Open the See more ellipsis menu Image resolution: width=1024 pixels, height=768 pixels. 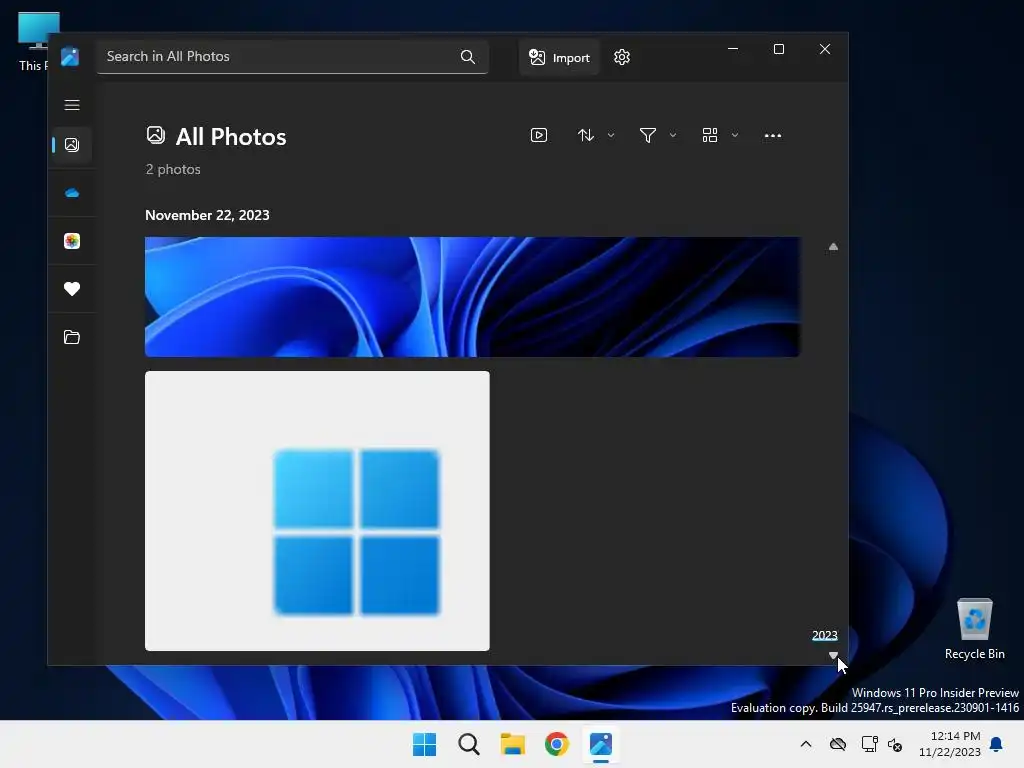773,136
